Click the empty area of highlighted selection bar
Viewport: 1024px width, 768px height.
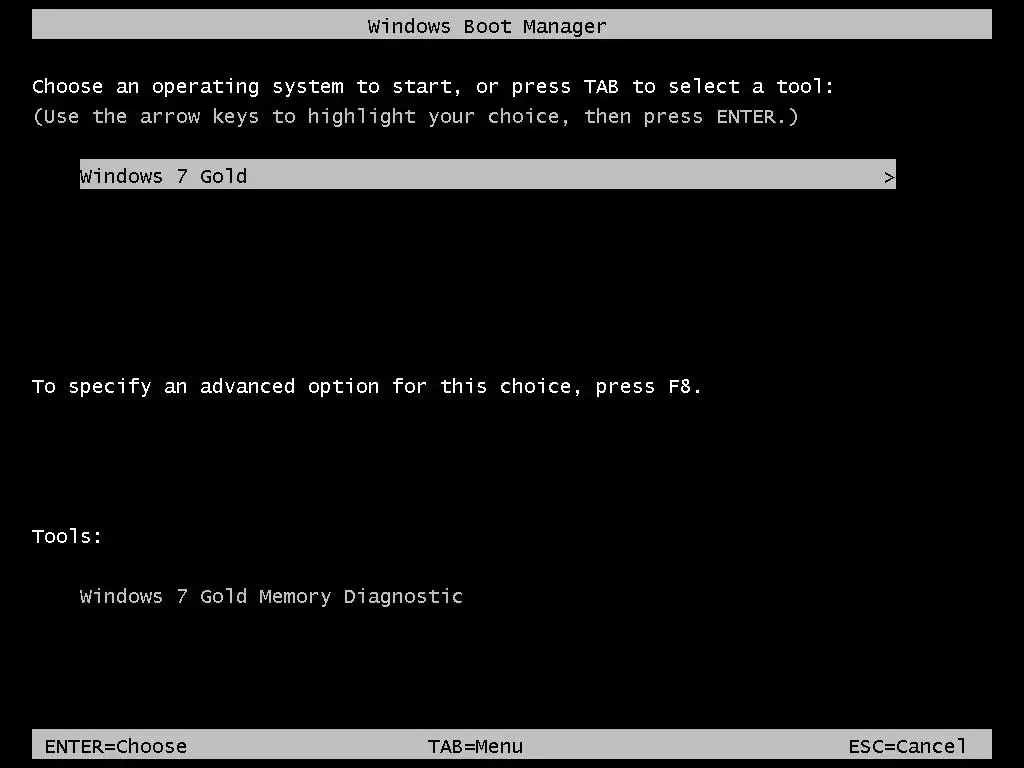click(x=562, y=174)
